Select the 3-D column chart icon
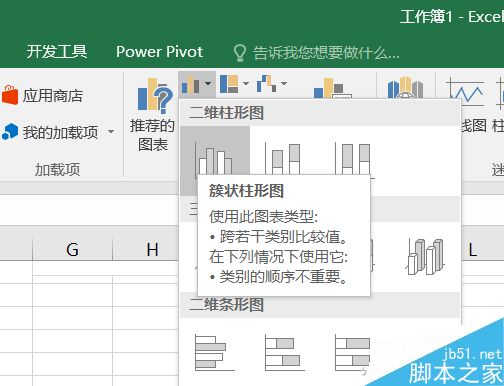This screenshot has width=504, height=386. point(426,256)
